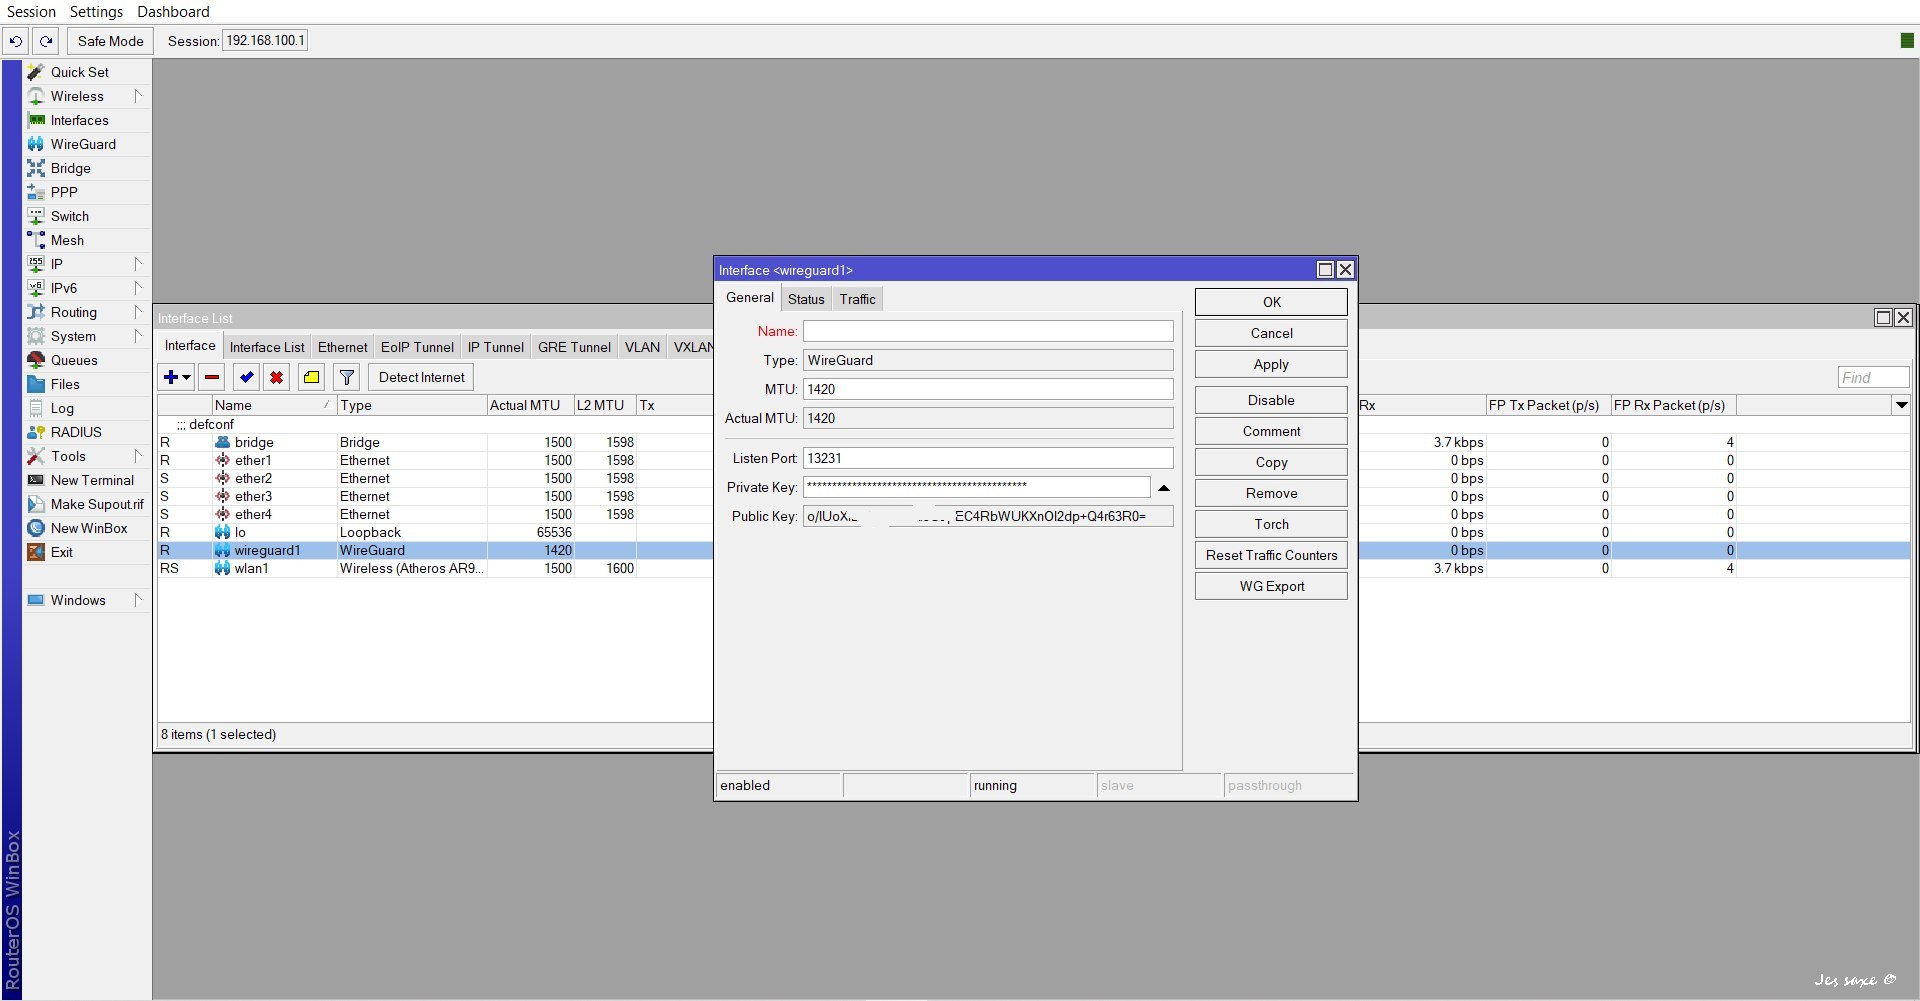Click the undo arrow icon
The image size is (1920, 1001).
coord(16,41)
